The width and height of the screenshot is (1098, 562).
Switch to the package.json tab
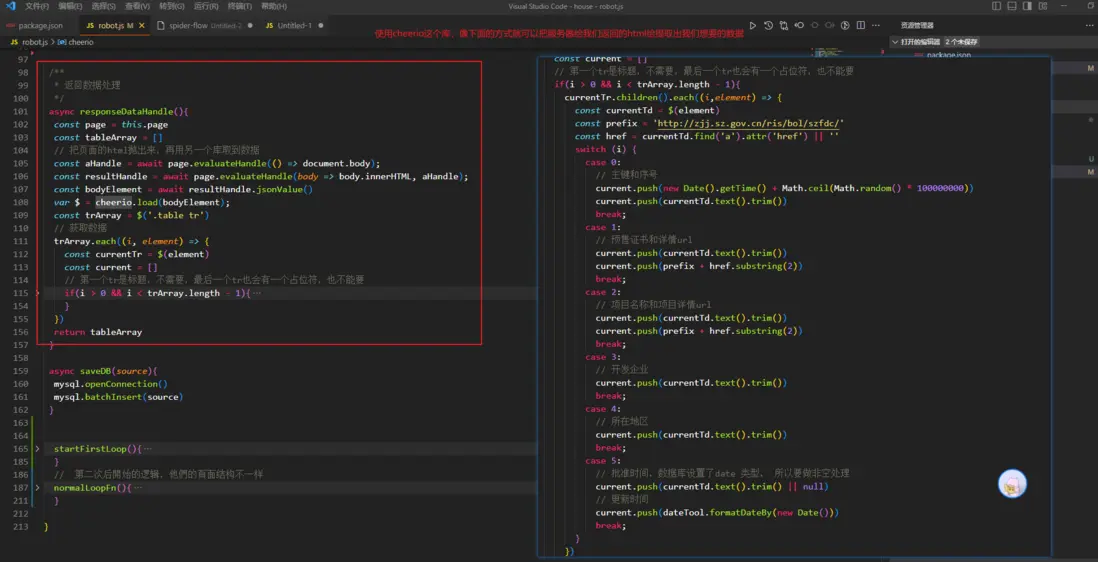[40, 25]
